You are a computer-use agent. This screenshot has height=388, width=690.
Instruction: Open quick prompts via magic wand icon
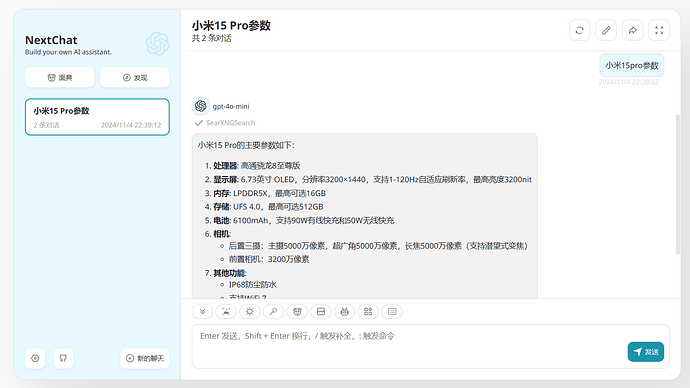(273, 311)
